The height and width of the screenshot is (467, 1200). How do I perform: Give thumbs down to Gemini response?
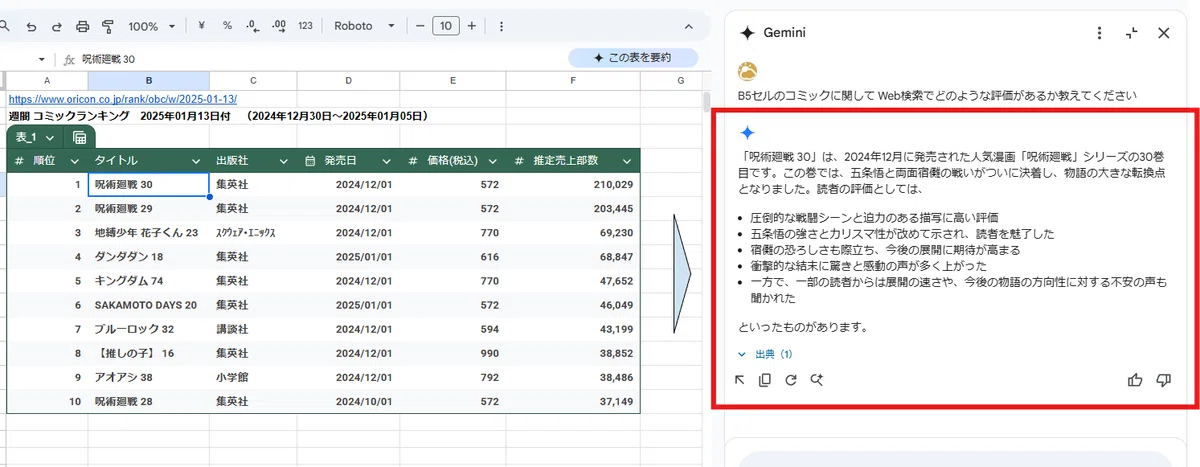click(1163, 380)
